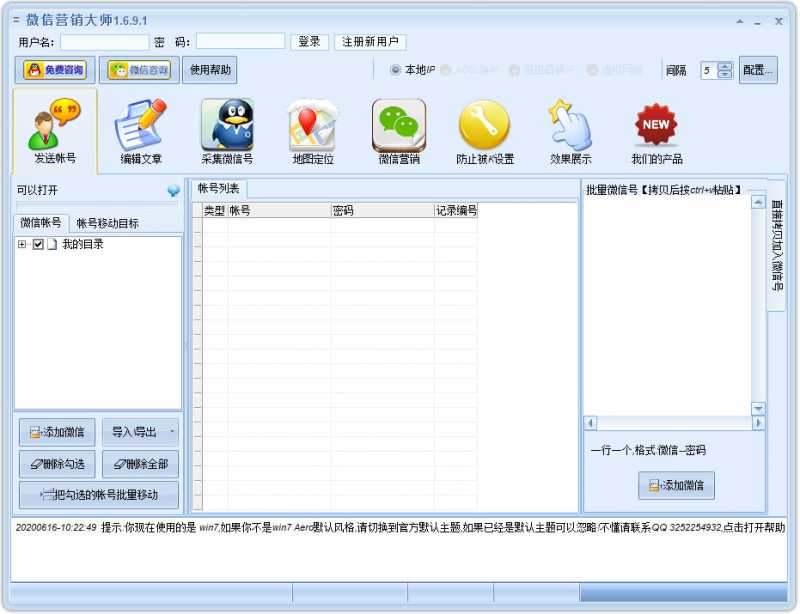Click the blue refresh icon above the folder tree

tap(174, 190)
